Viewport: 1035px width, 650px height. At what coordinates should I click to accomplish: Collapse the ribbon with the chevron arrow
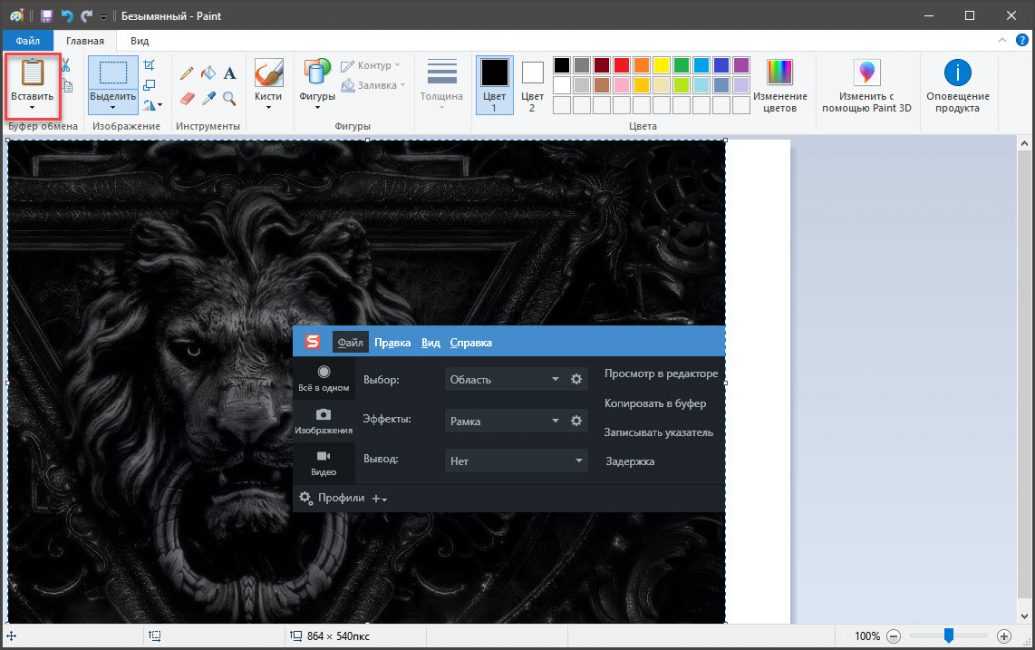pyautogui.click(x=1003, y=41)
